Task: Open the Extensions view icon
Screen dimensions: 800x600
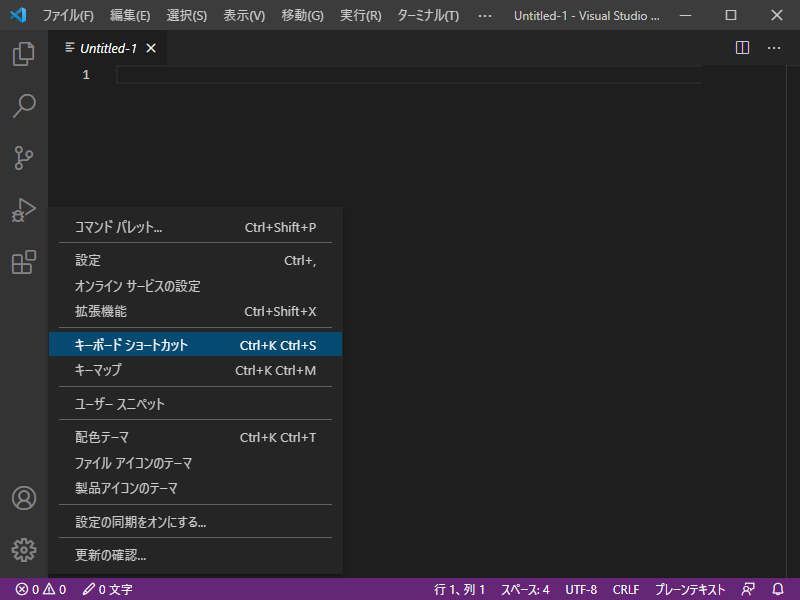Action: tap(23, 262)
